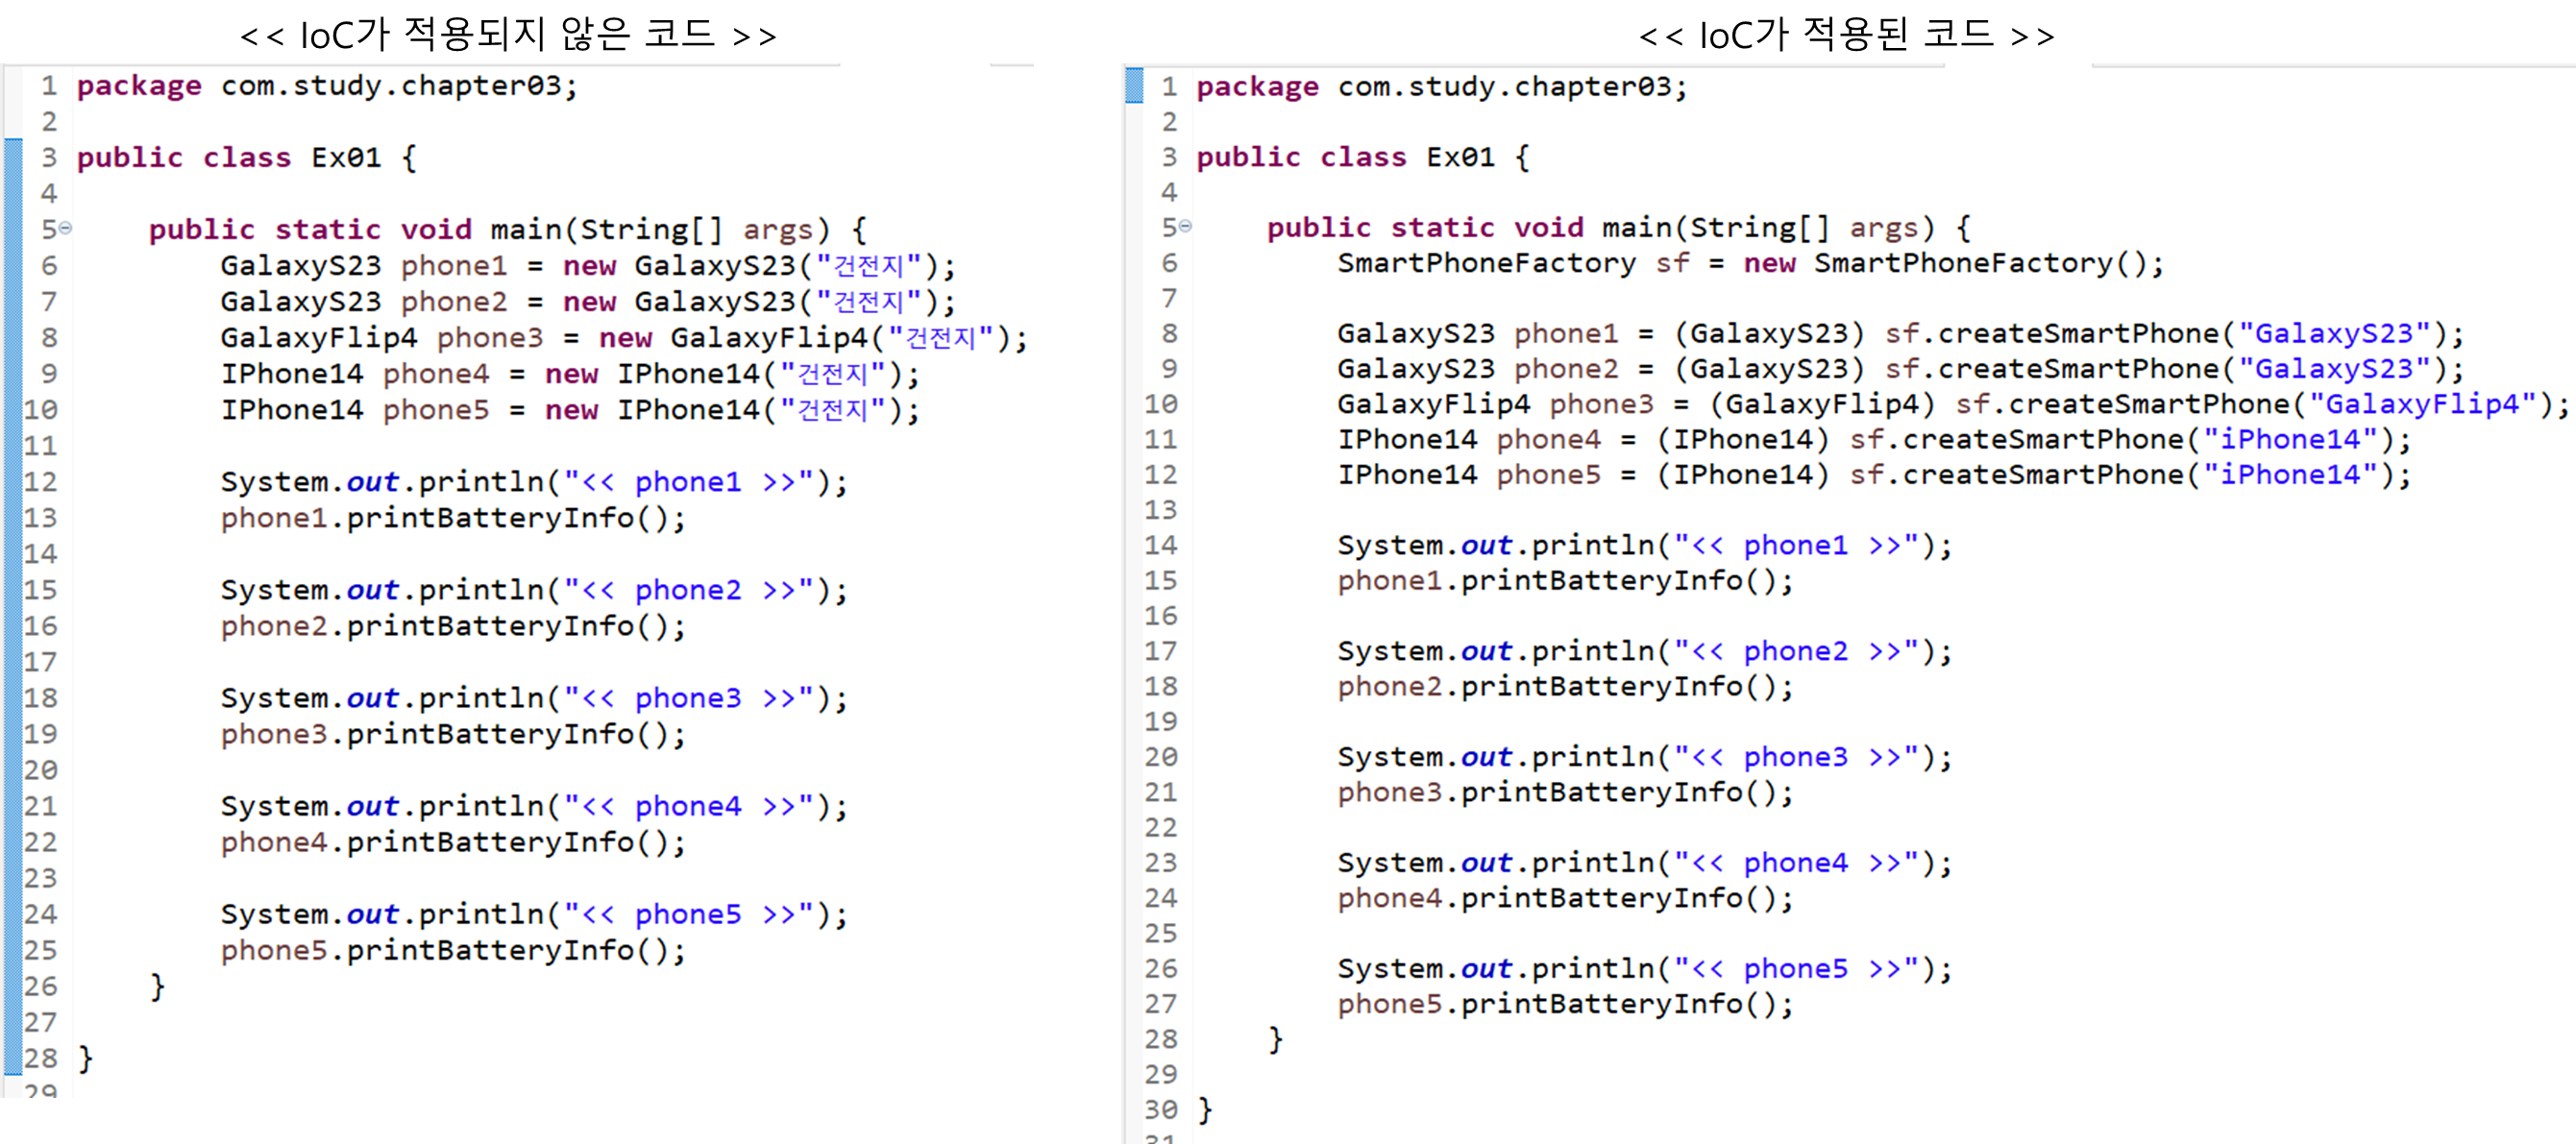Click closing brace on right line 30
The image size is (2576, 1144).
pos(1204,1109)
